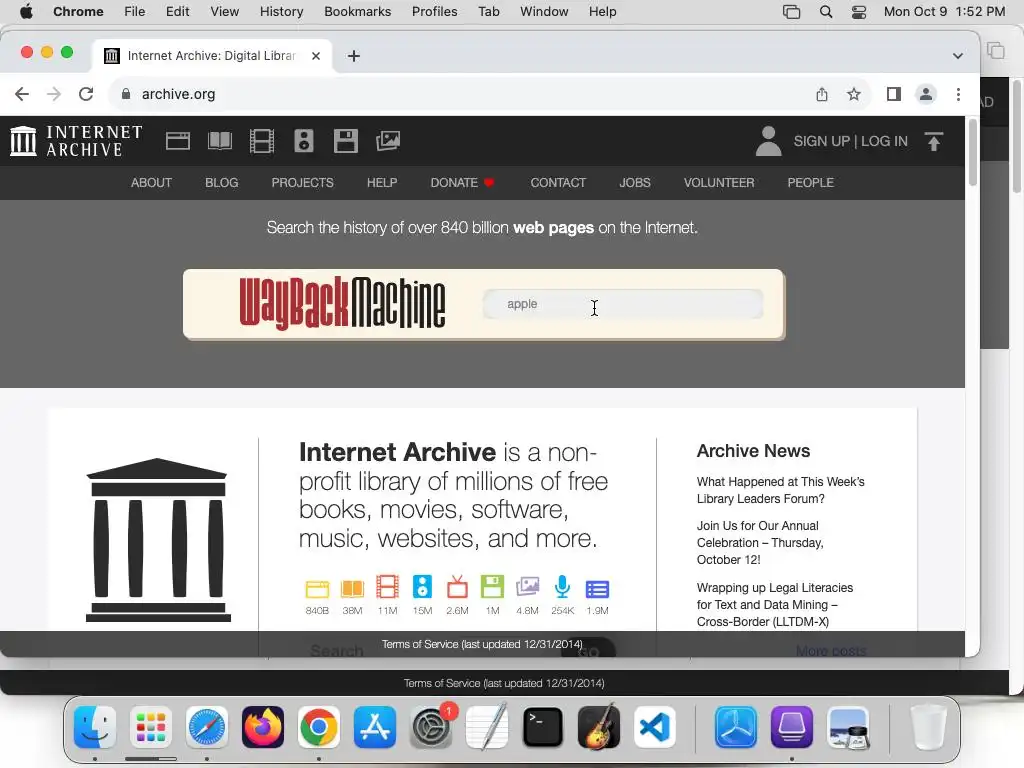Screen dimensions: 1024x768
Task: Bookmark this page with star icon
Action: (854, 94)
